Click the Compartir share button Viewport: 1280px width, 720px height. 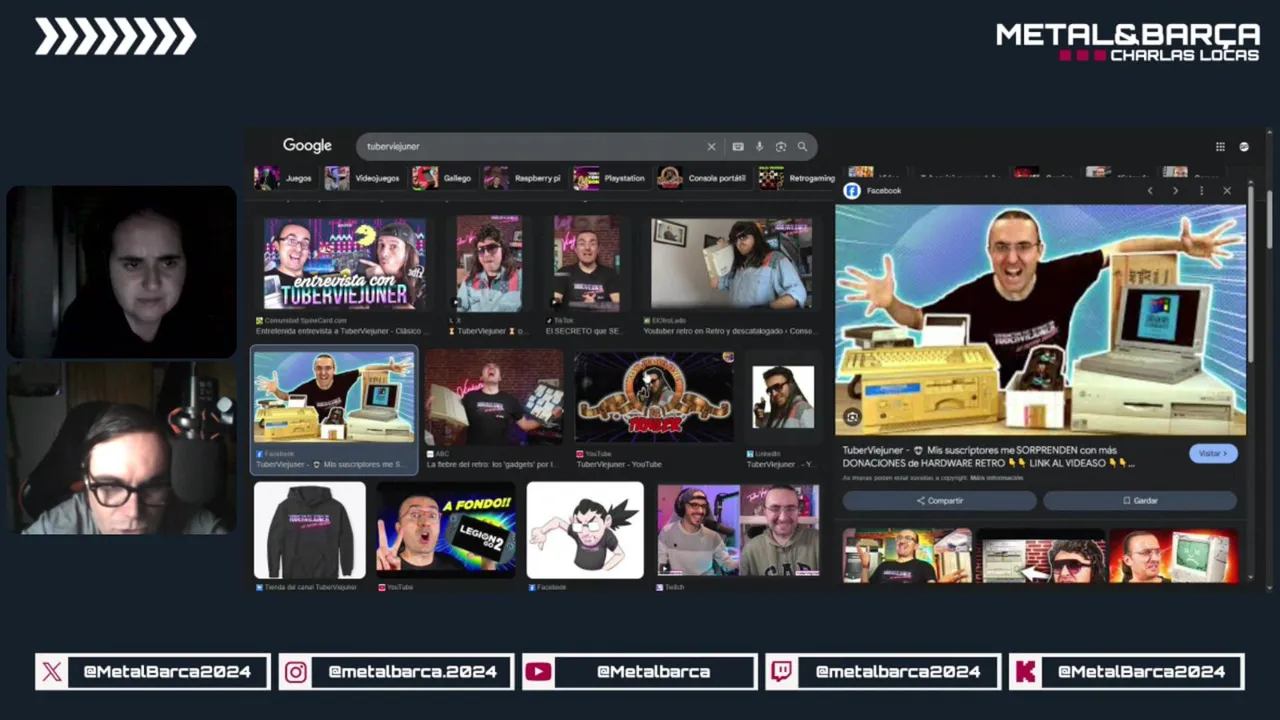tap(940, 500)
